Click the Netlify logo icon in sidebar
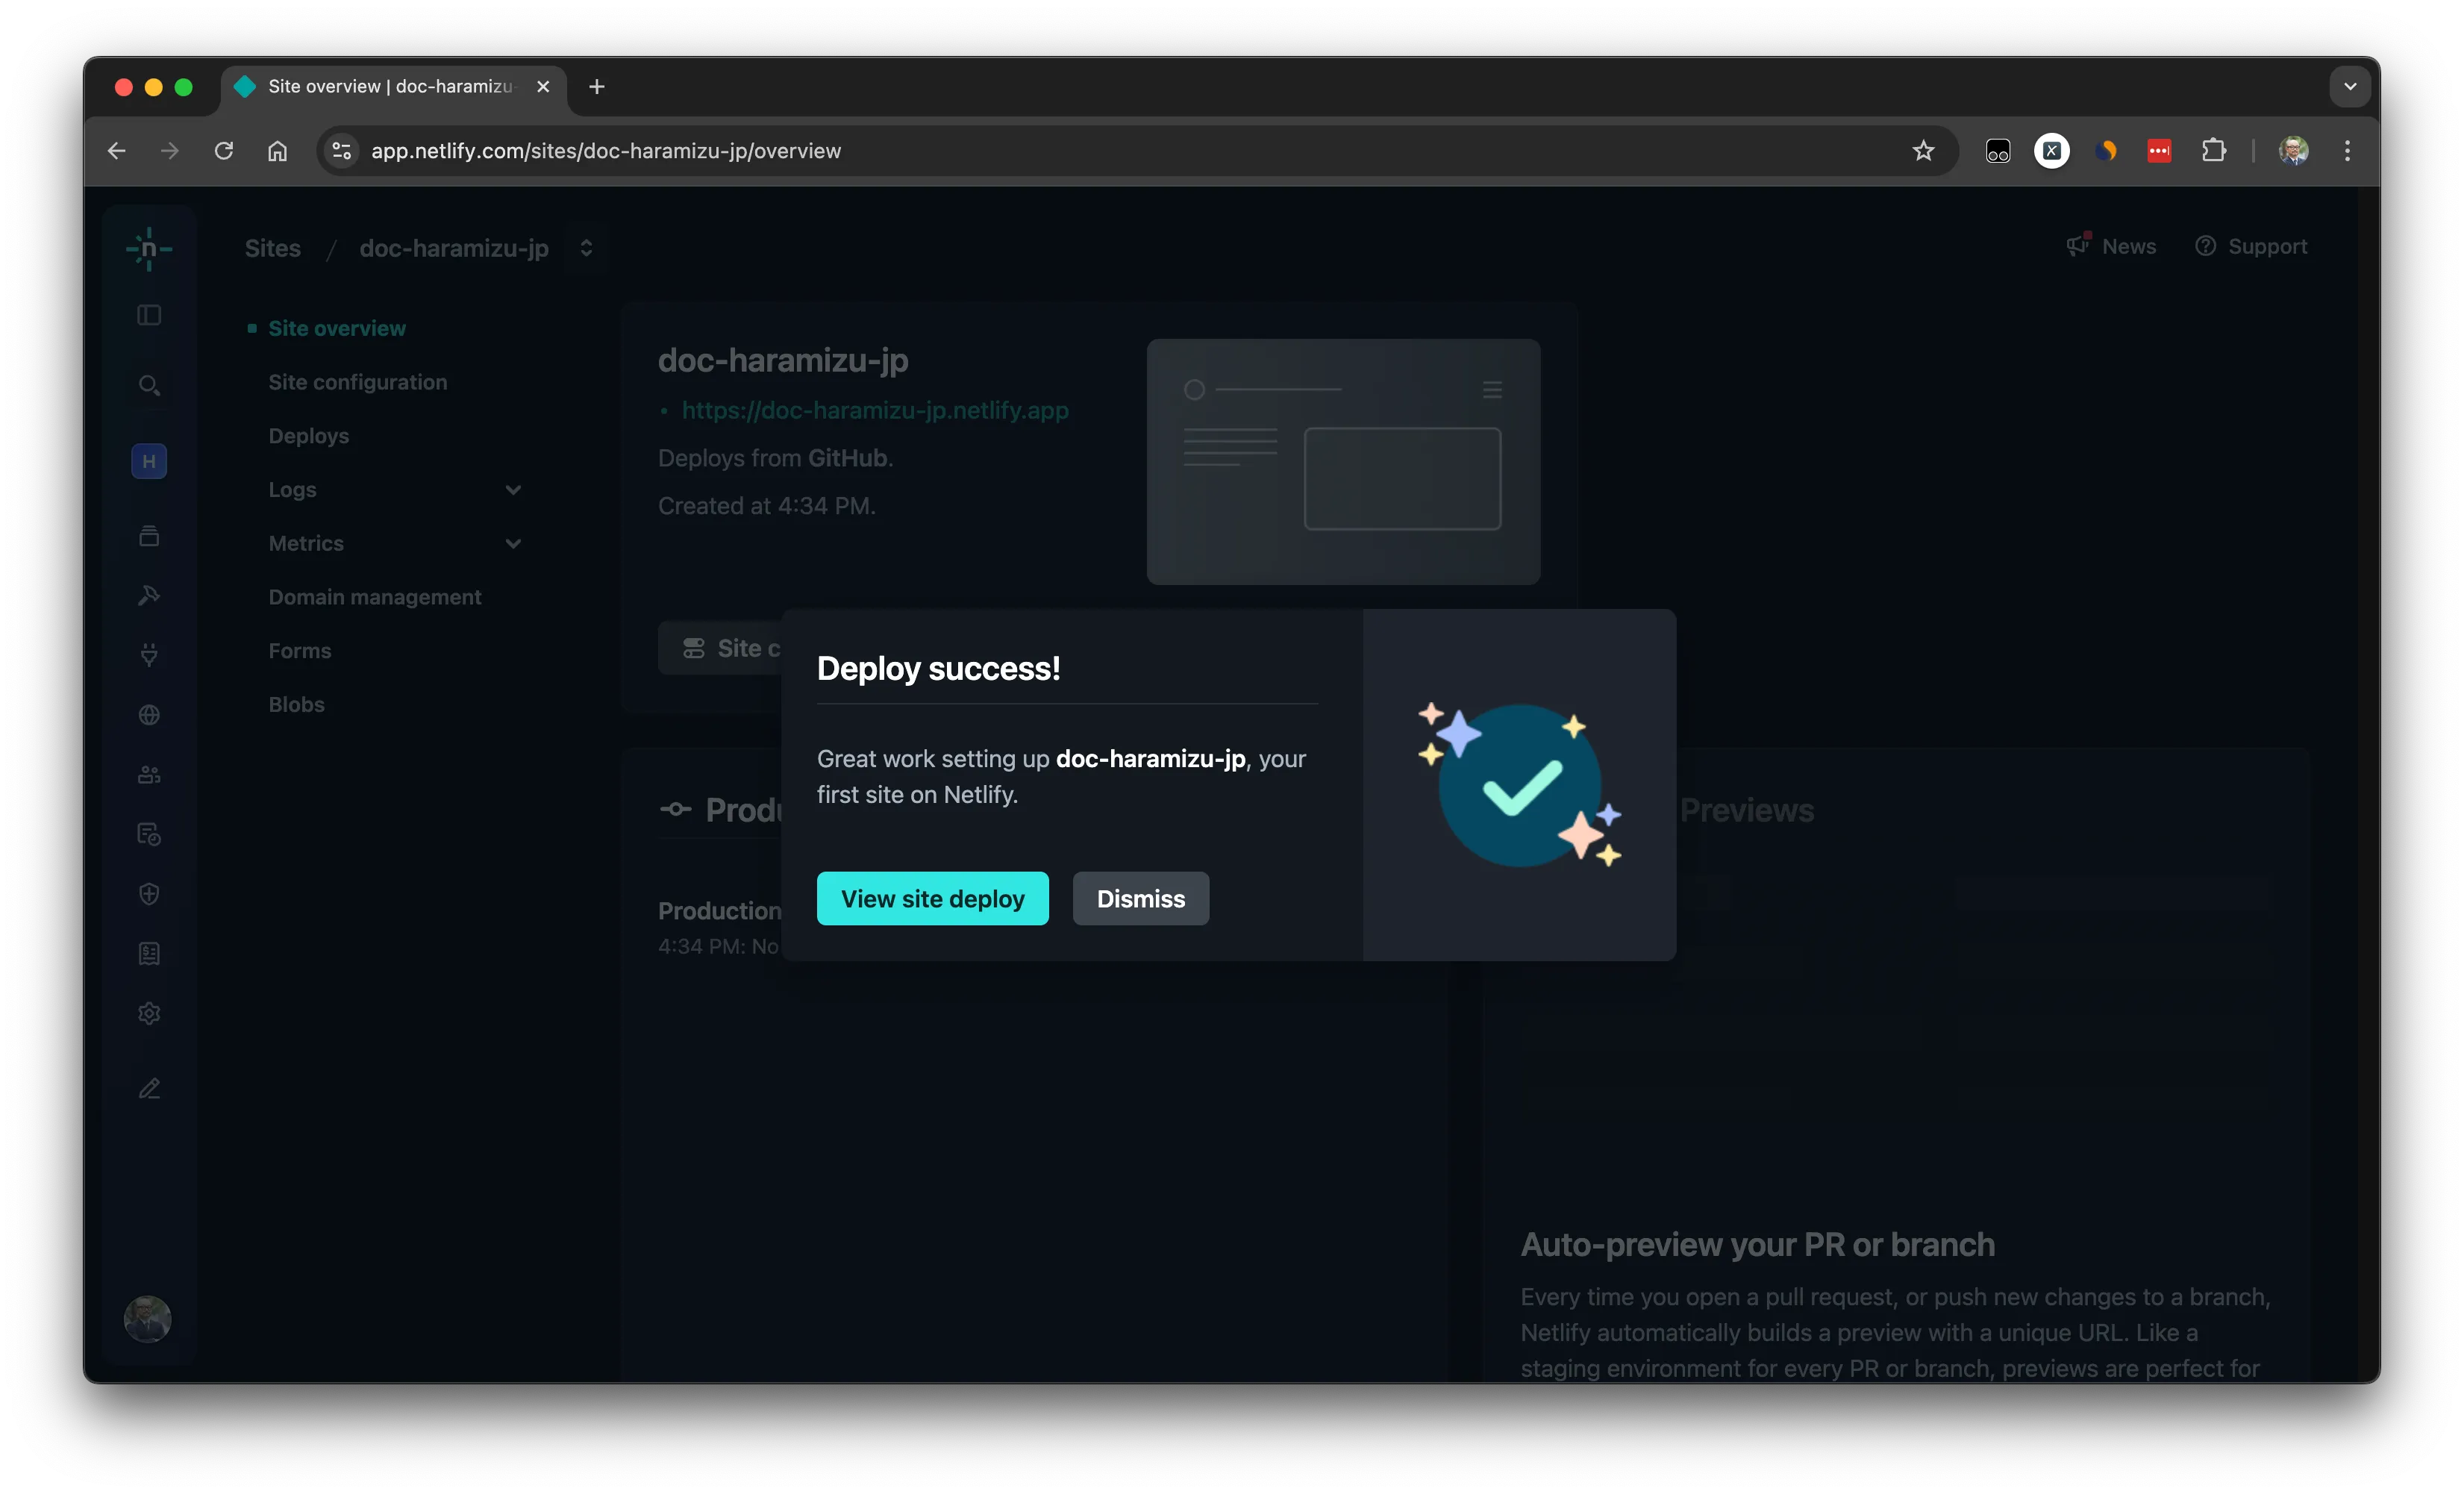 [x=149, y=248]
